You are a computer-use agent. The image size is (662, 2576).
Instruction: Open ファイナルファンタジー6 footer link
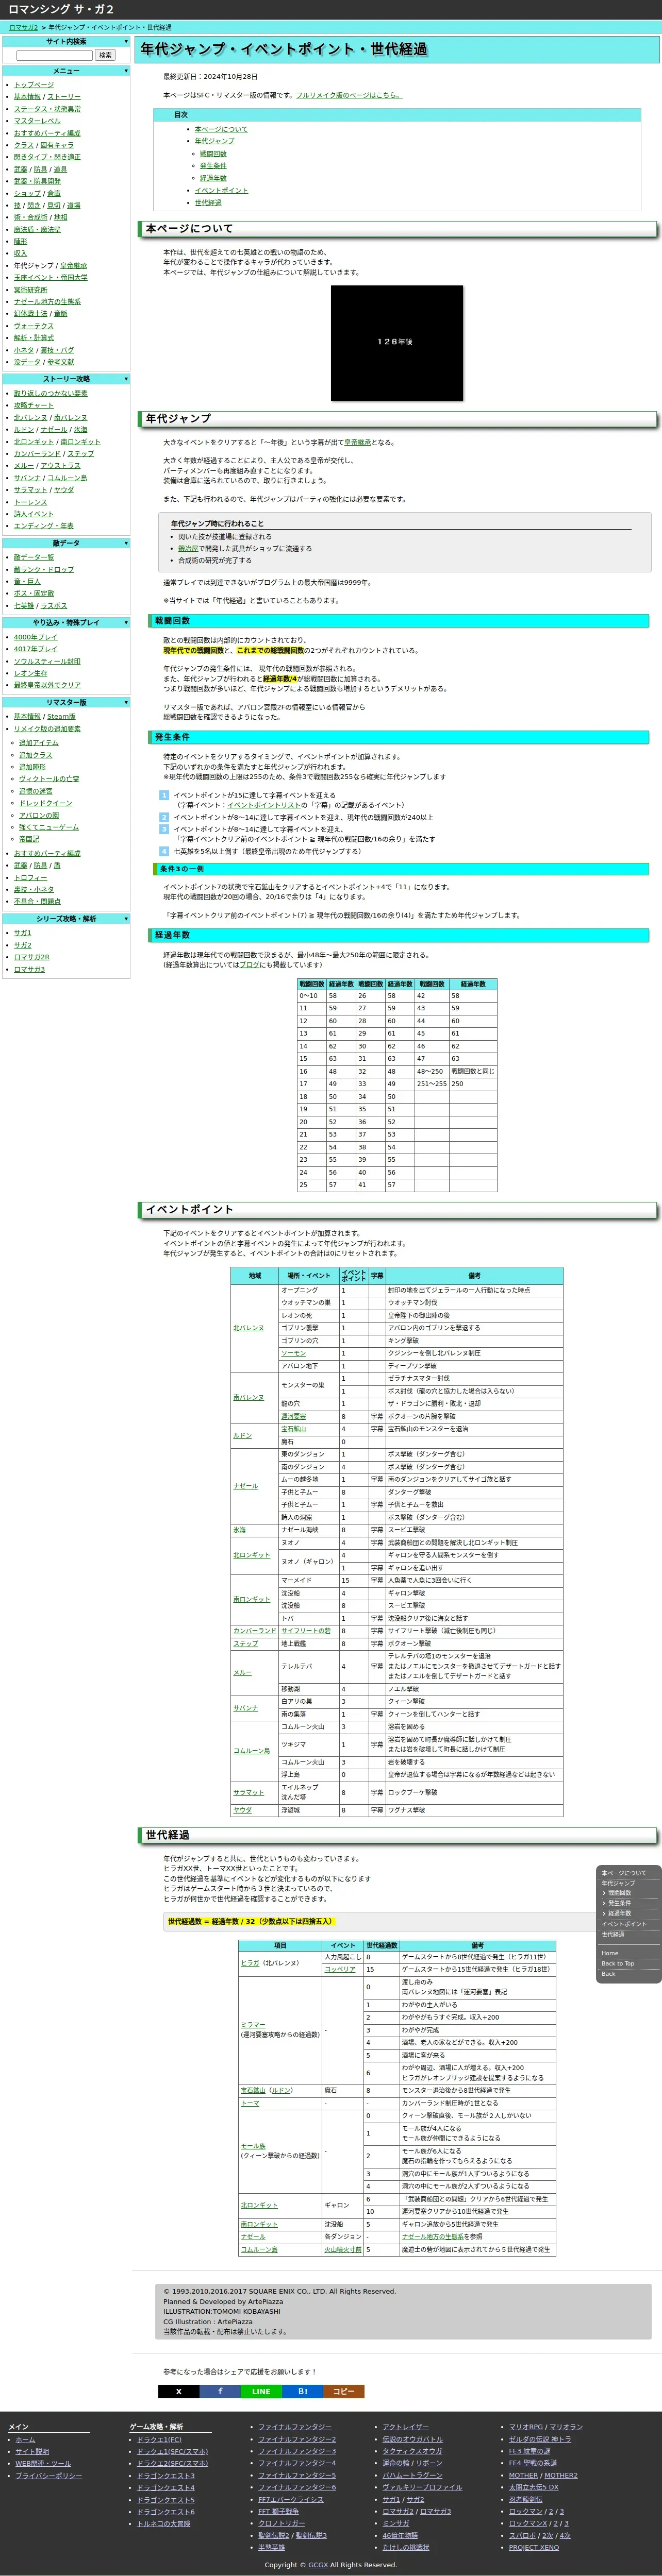(297, 2487)
